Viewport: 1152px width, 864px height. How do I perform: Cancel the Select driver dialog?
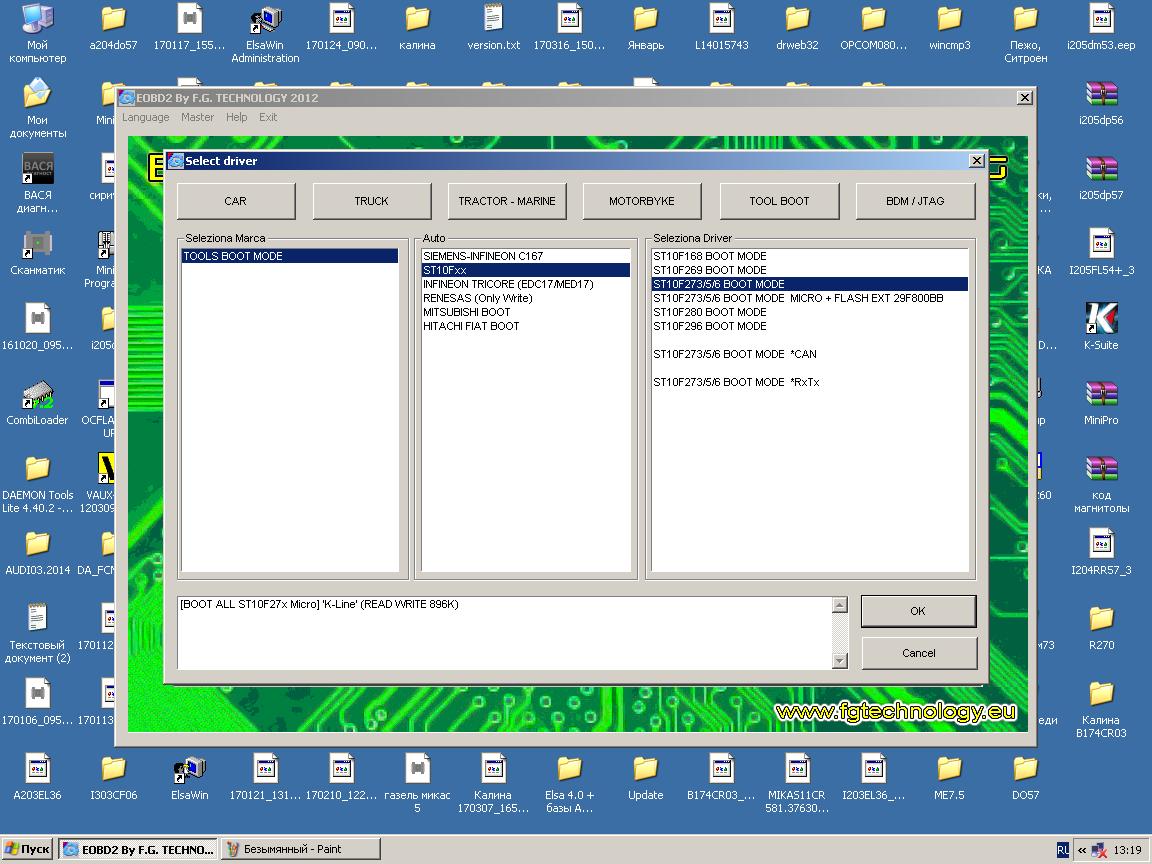click(918, 653)
